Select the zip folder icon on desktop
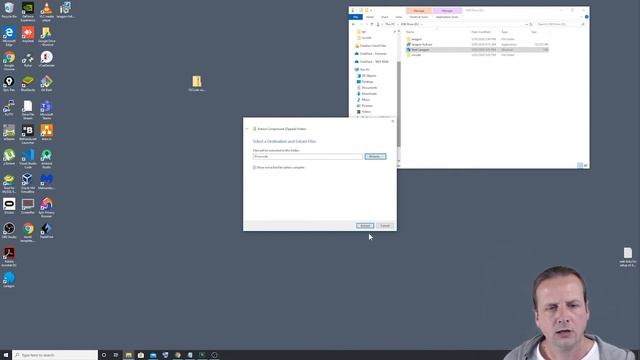Image resolution: width=640 pixels, height=360 pixels. click(197, 83)
